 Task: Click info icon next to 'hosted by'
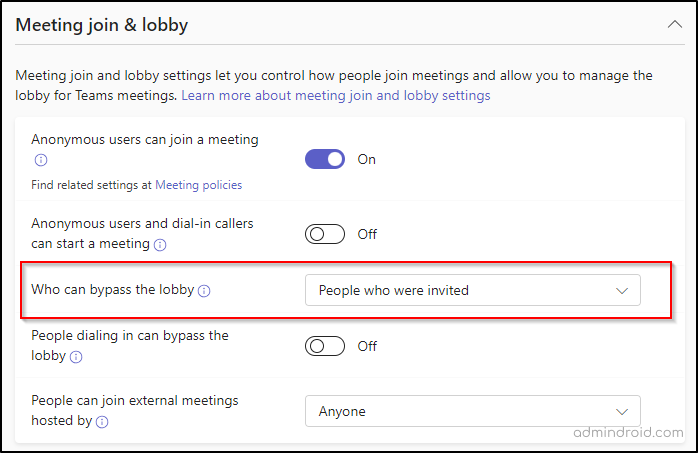coord(102,422)
